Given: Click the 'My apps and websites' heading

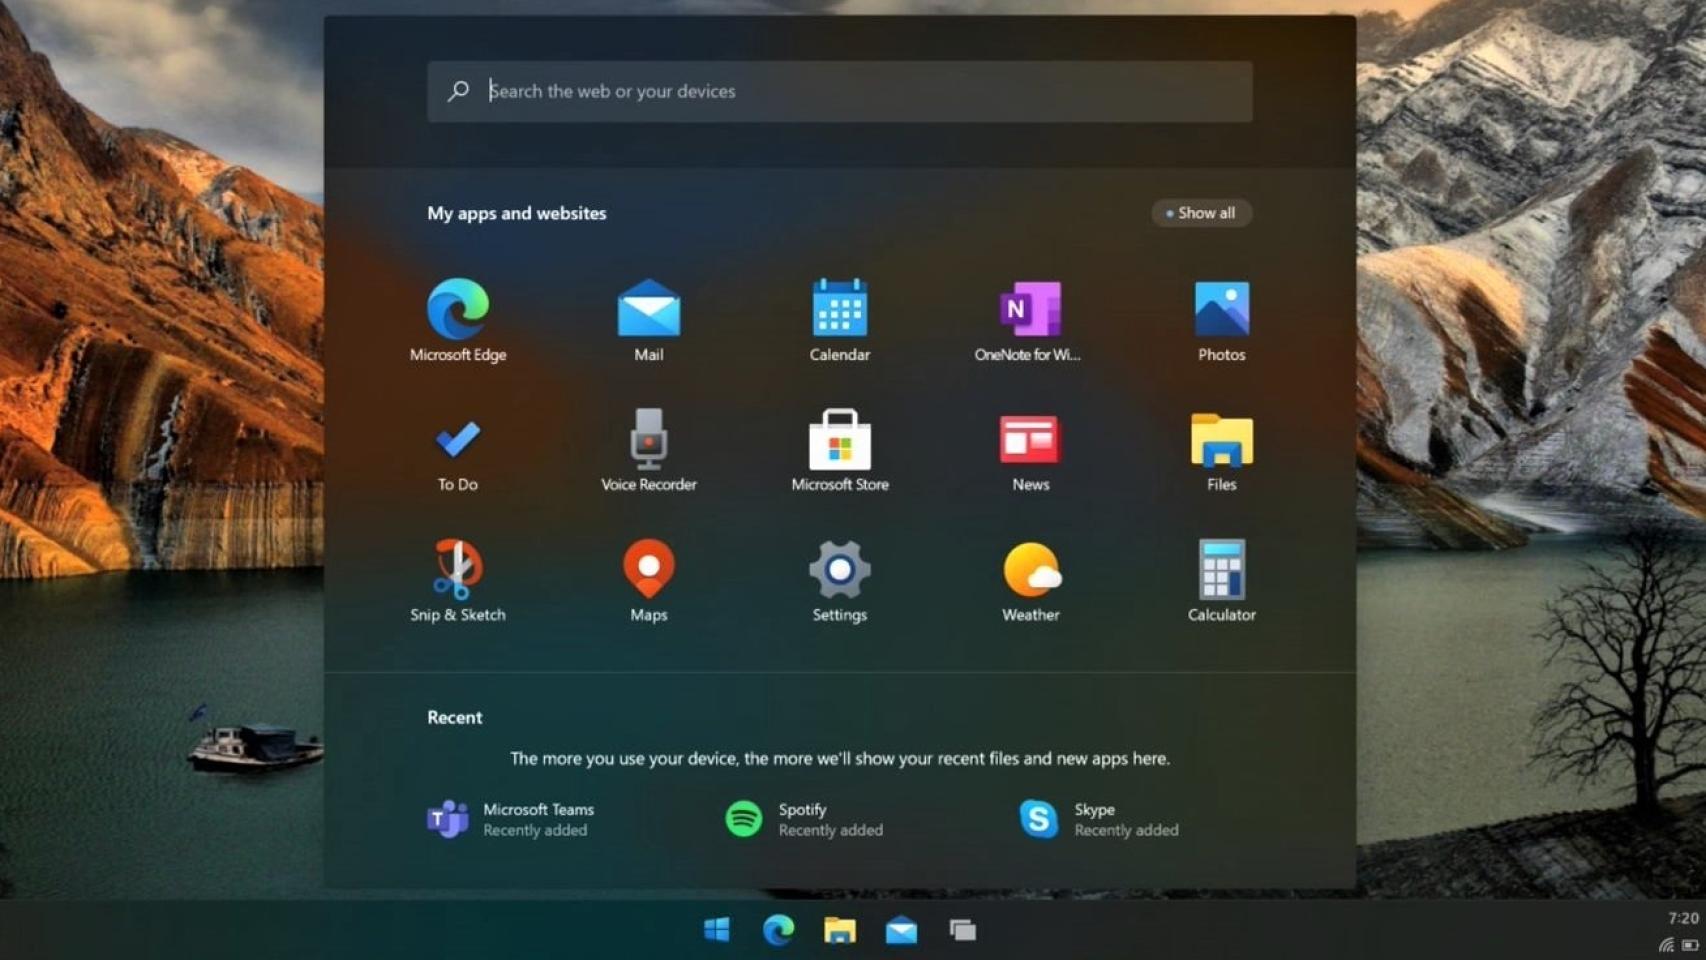Looking at the screenshot, I should 517,213.
